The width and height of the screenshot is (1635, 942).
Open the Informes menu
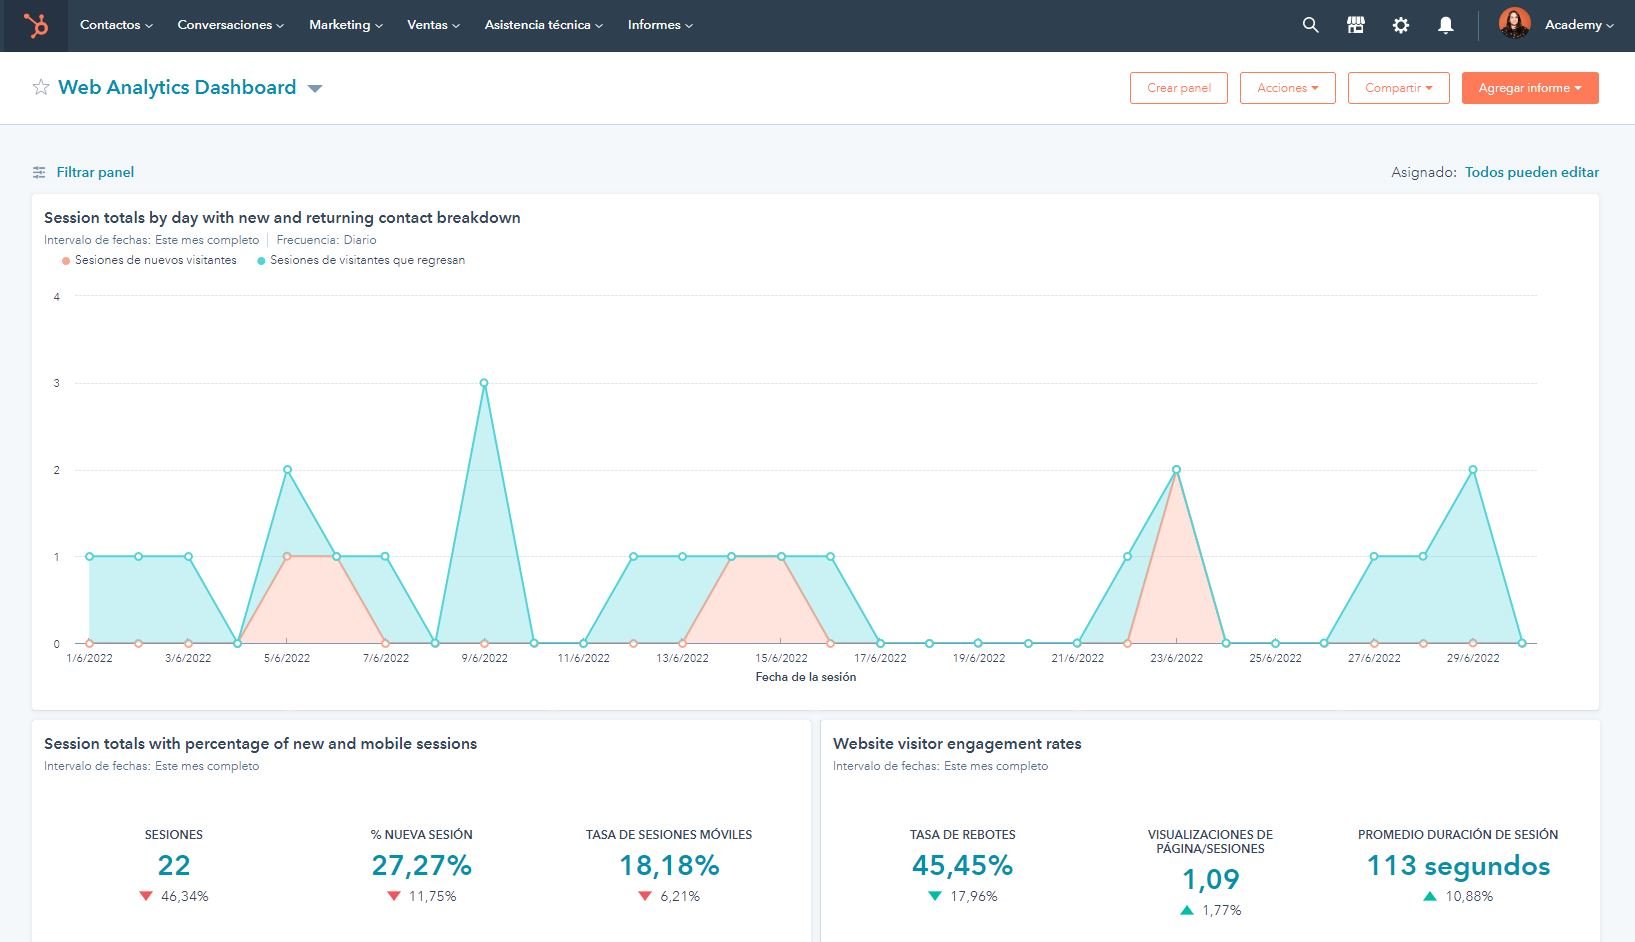coord(660,25)
